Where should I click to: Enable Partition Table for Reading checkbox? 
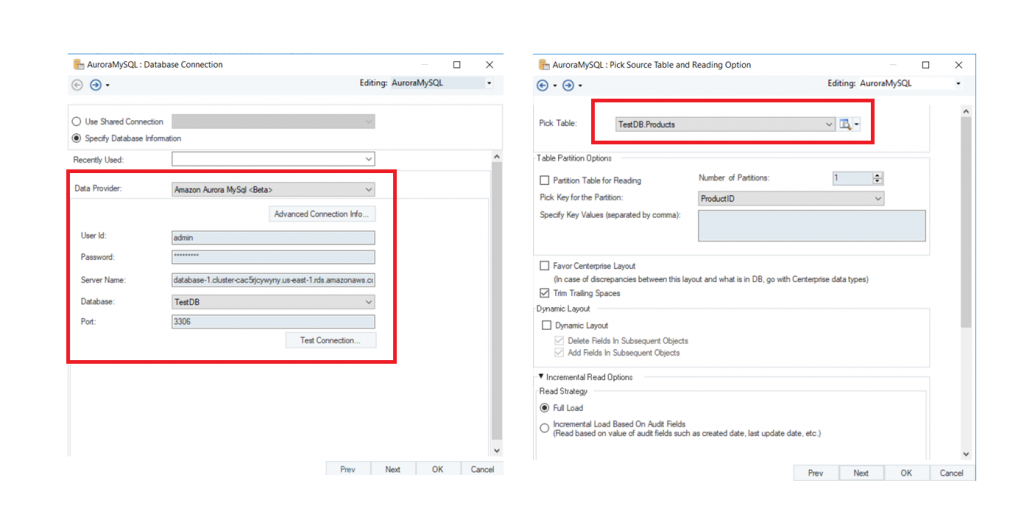click(545, 181)
